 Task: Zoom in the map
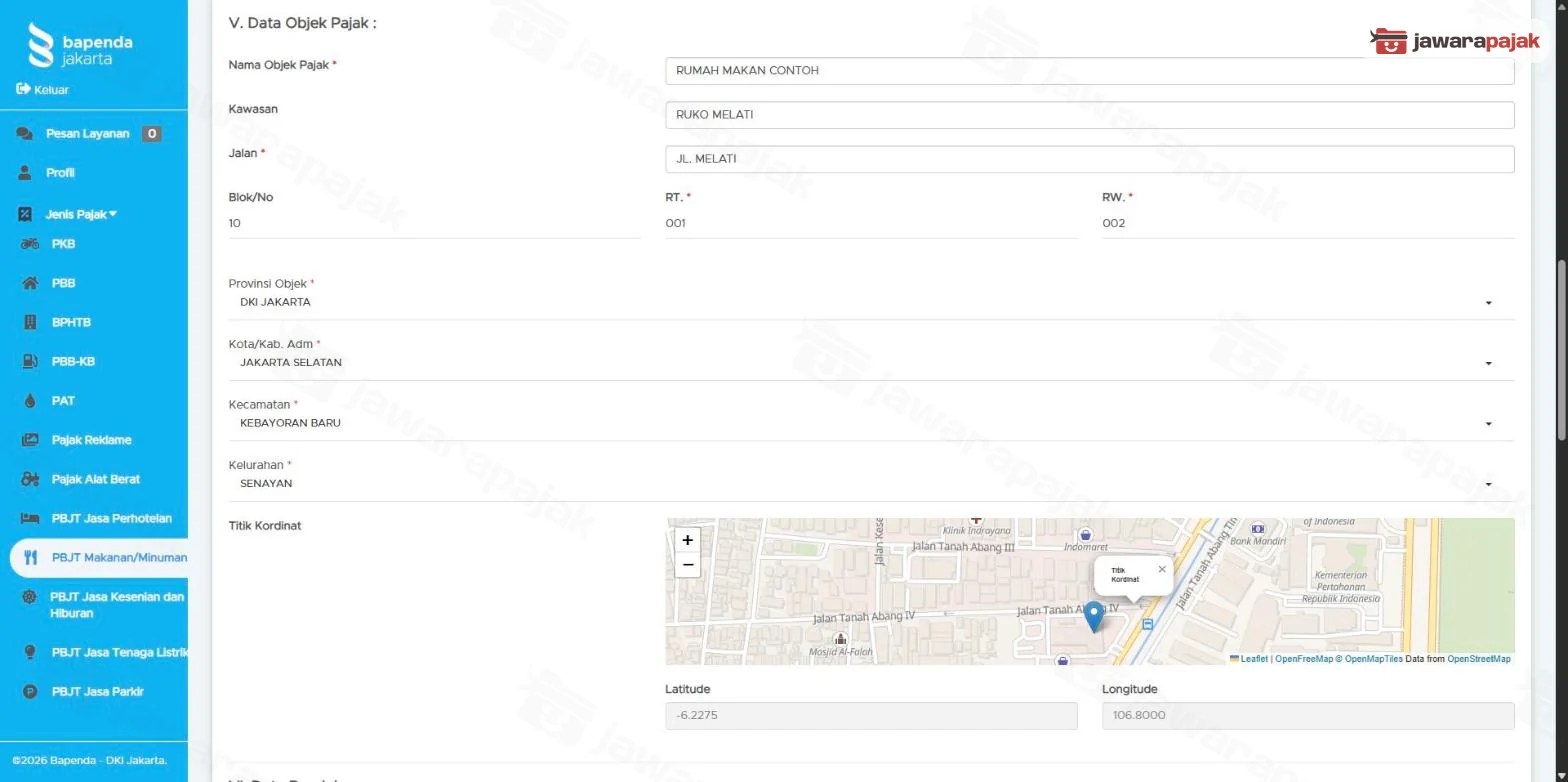[x=687, y=540]
